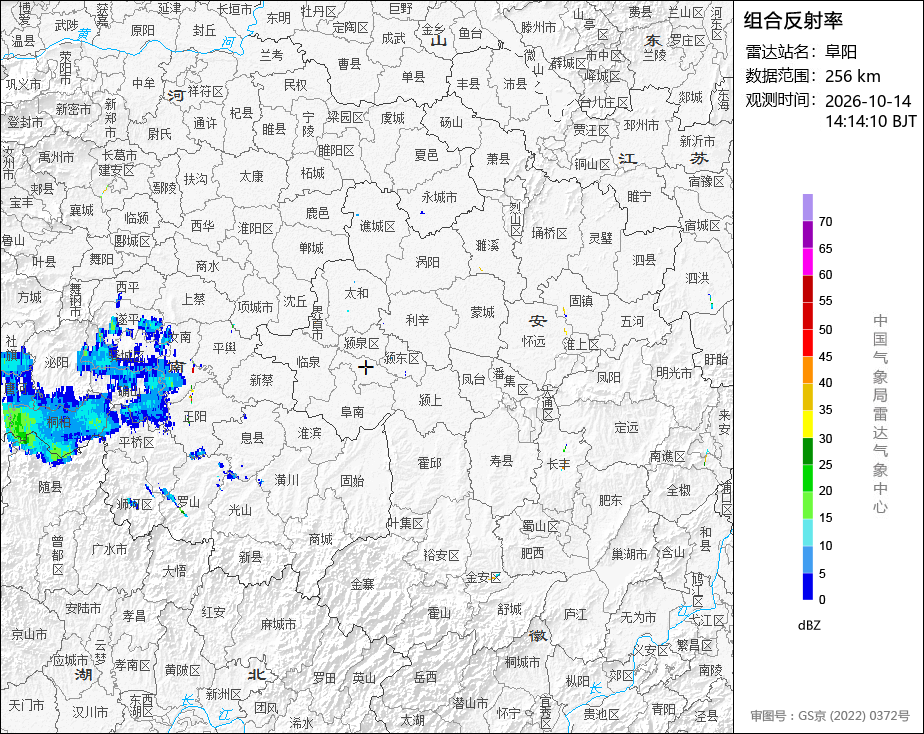924x734 pixels.
Task: Click the magenta 60 dBZ legend color
Action: click(x=807, y=262)
